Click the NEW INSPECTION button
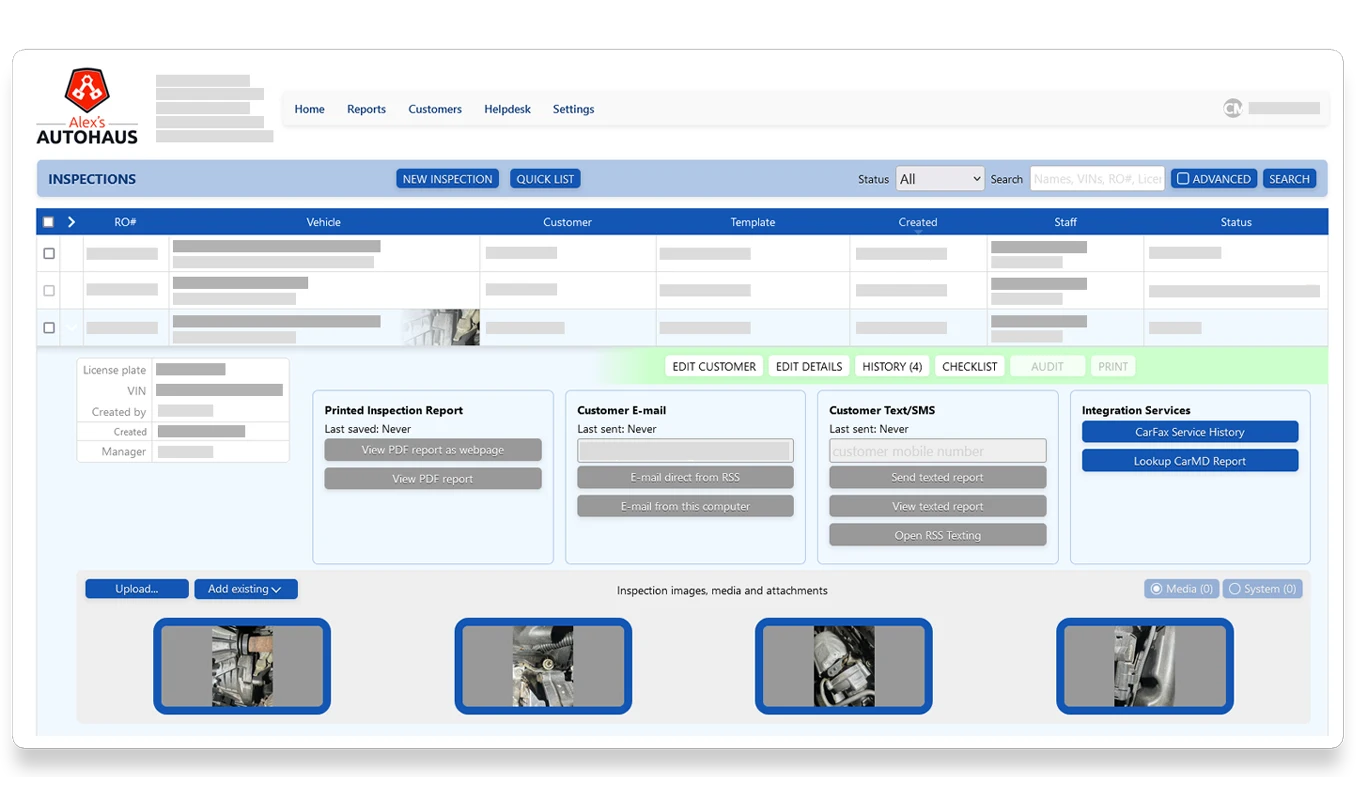Image resolution: width=1359 pixels, height=800 pixels. [447, 178]
